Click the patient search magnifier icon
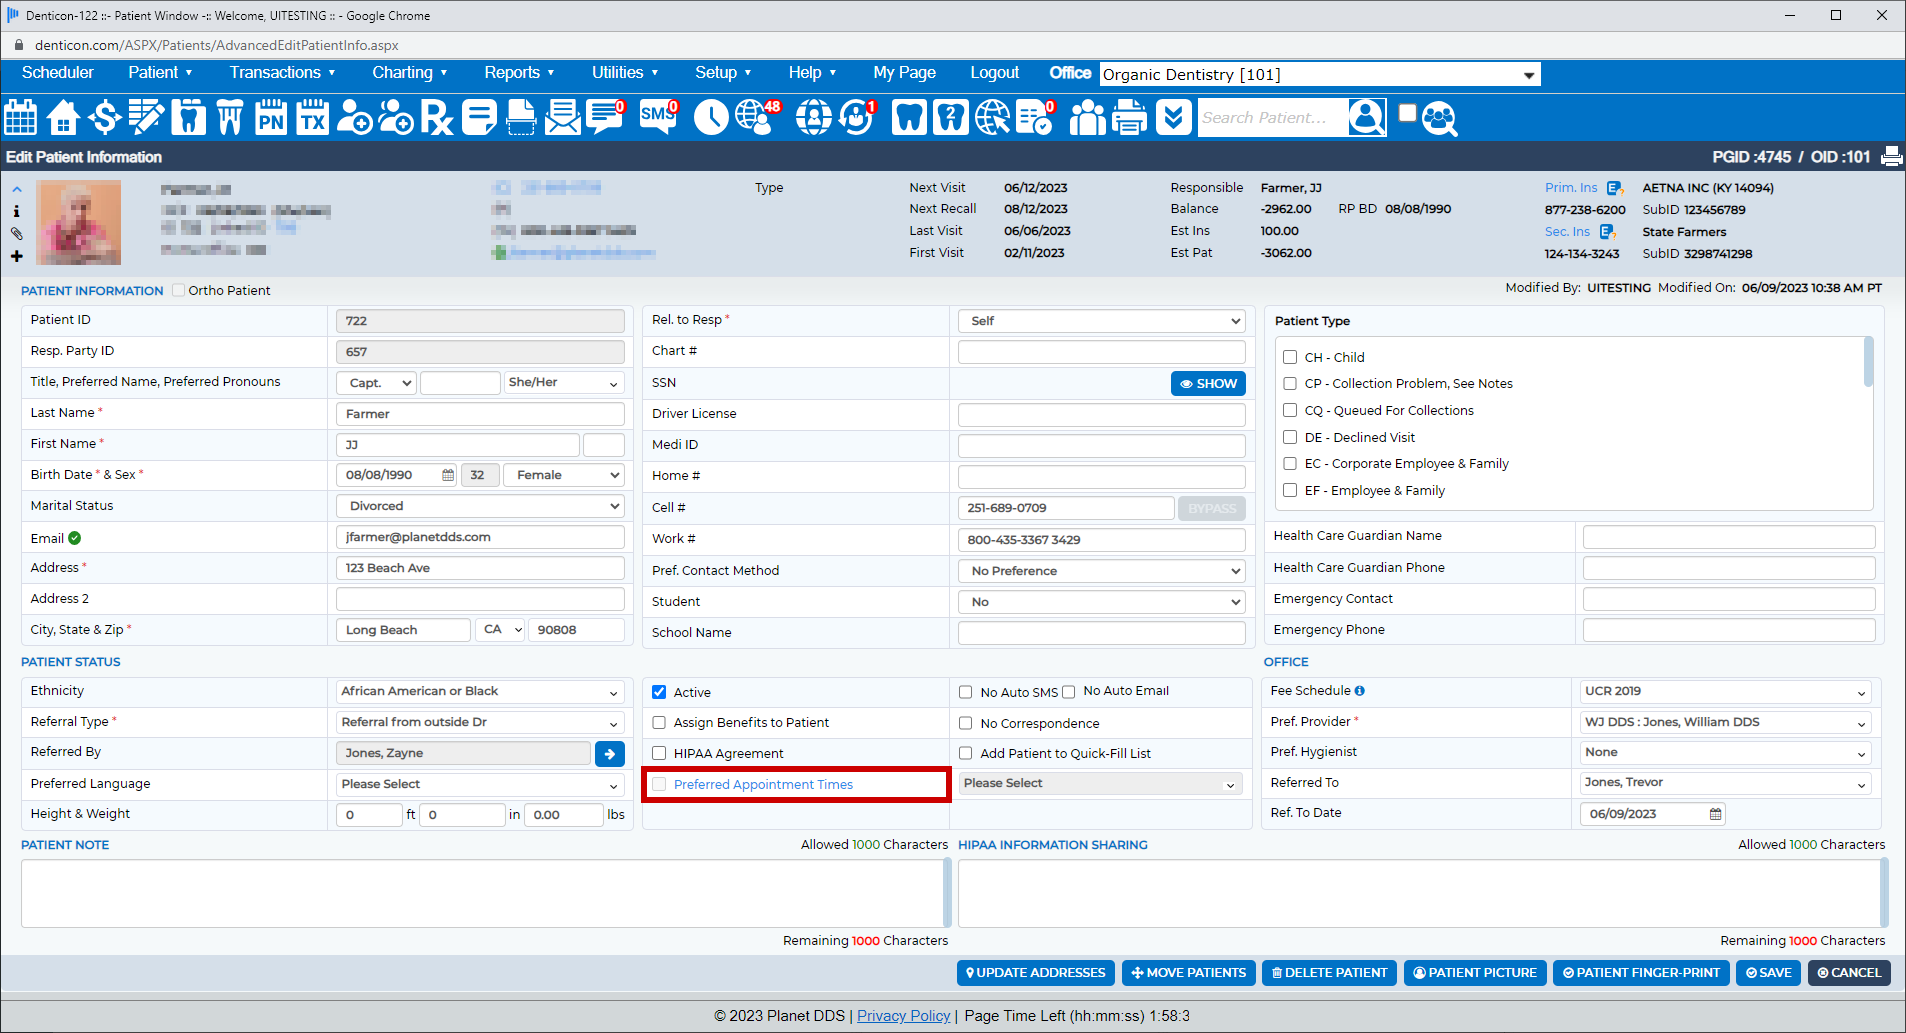 pos(1367,117)
